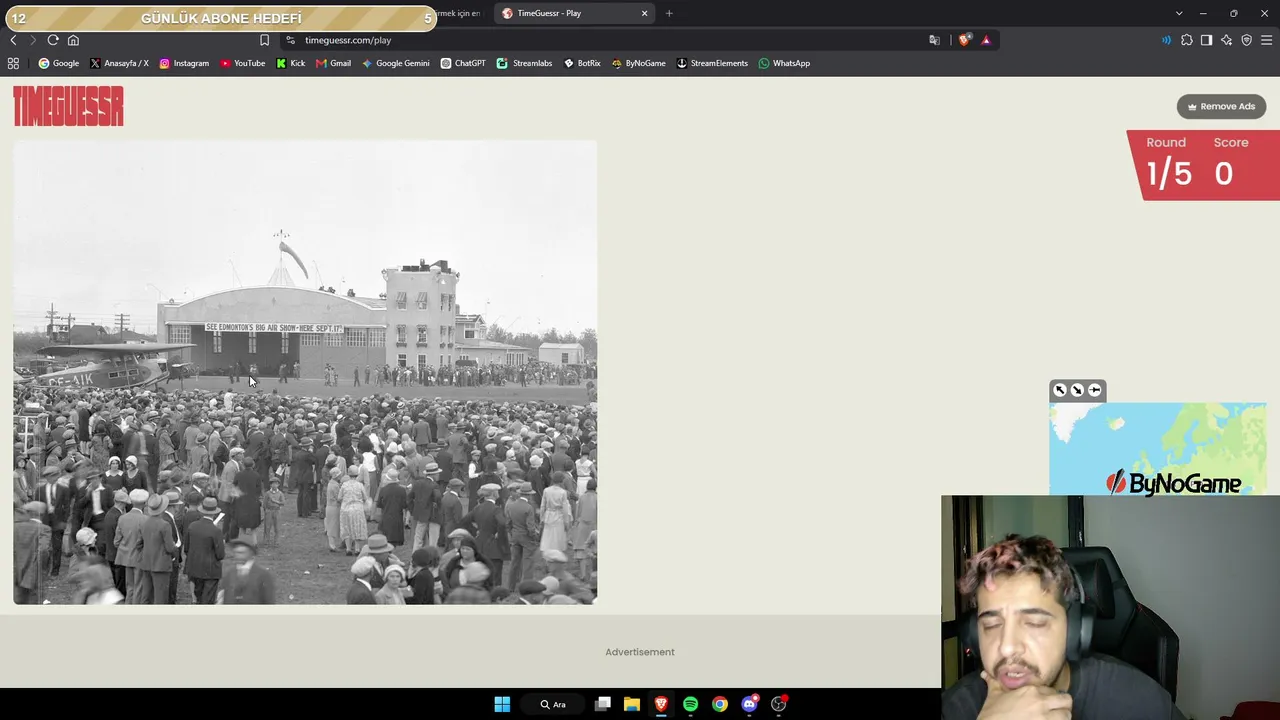Open the Anasayfa / X bookmark
The image size is (1280, 720).
pos(119,63)
